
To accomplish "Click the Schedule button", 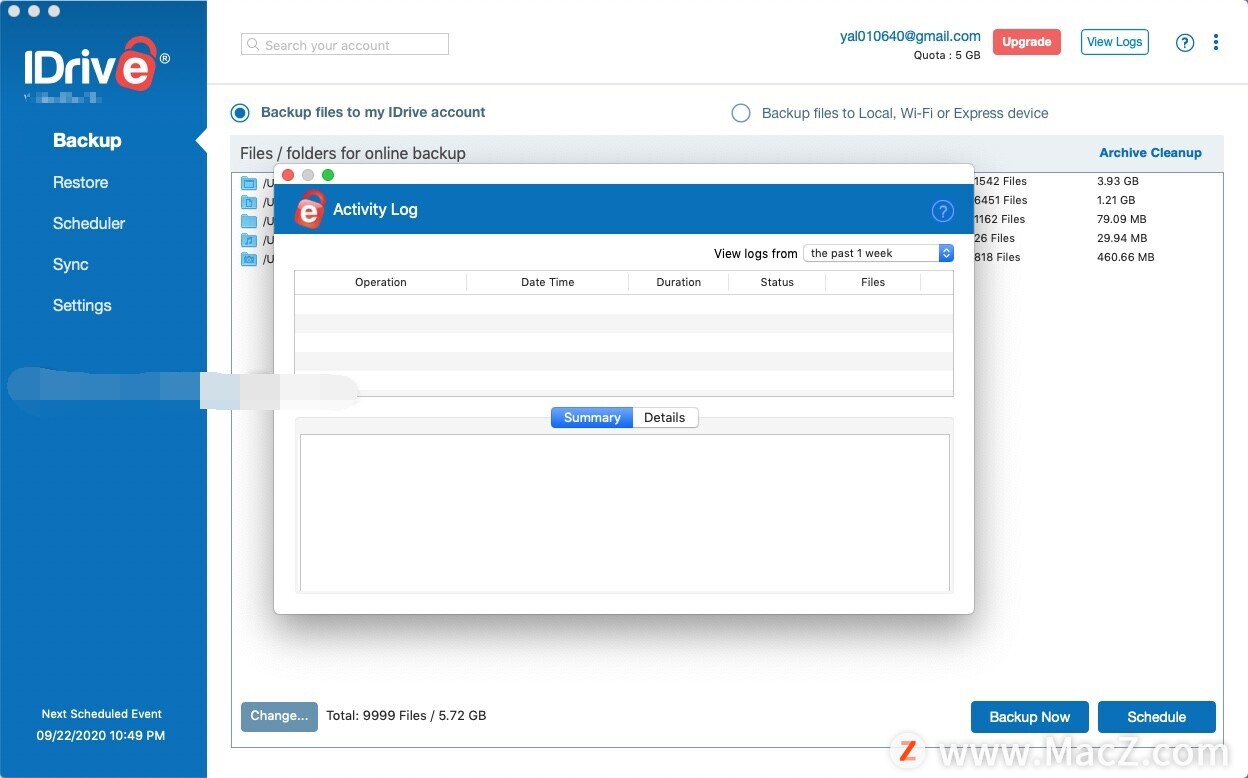I will (x=1157, y=717).
